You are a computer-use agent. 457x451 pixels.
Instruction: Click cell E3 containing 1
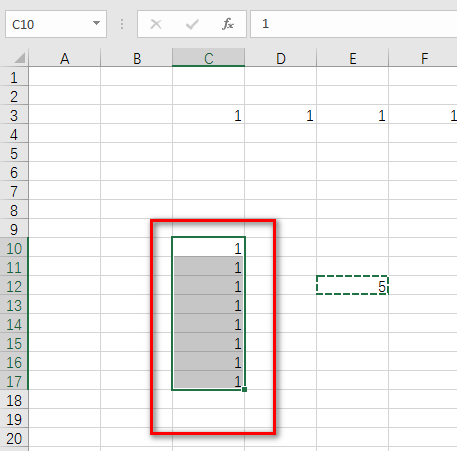pos(353,115)
